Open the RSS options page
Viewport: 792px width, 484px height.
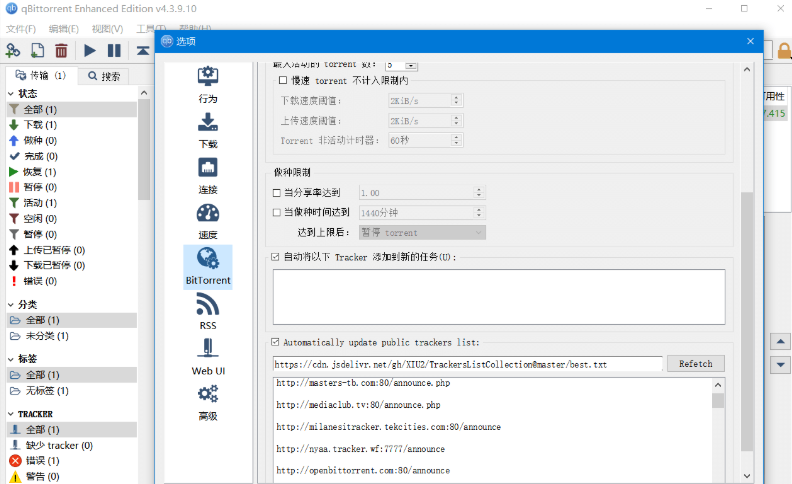208,312
